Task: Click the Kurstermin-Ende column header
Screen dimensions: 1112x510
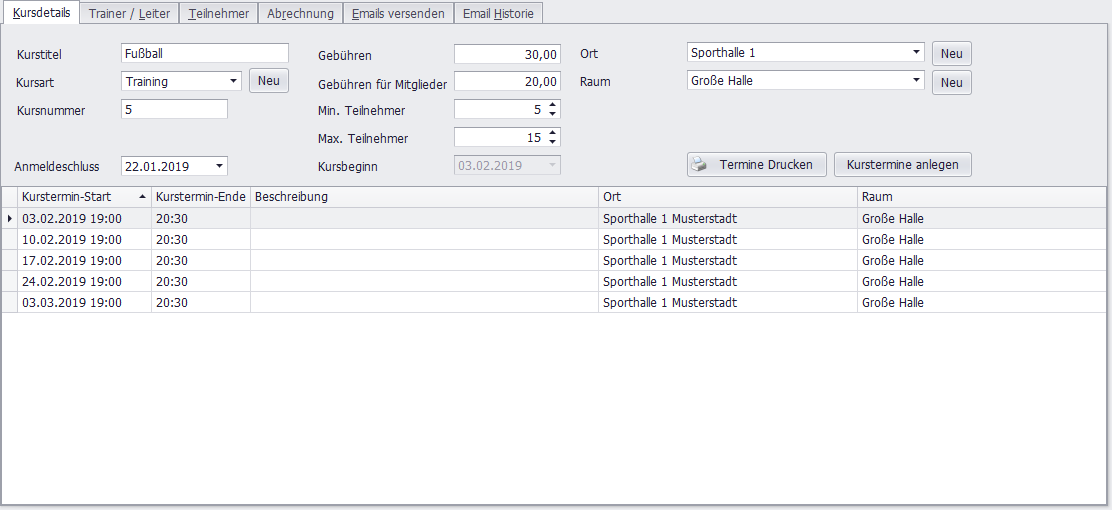Action: point(201,196)
